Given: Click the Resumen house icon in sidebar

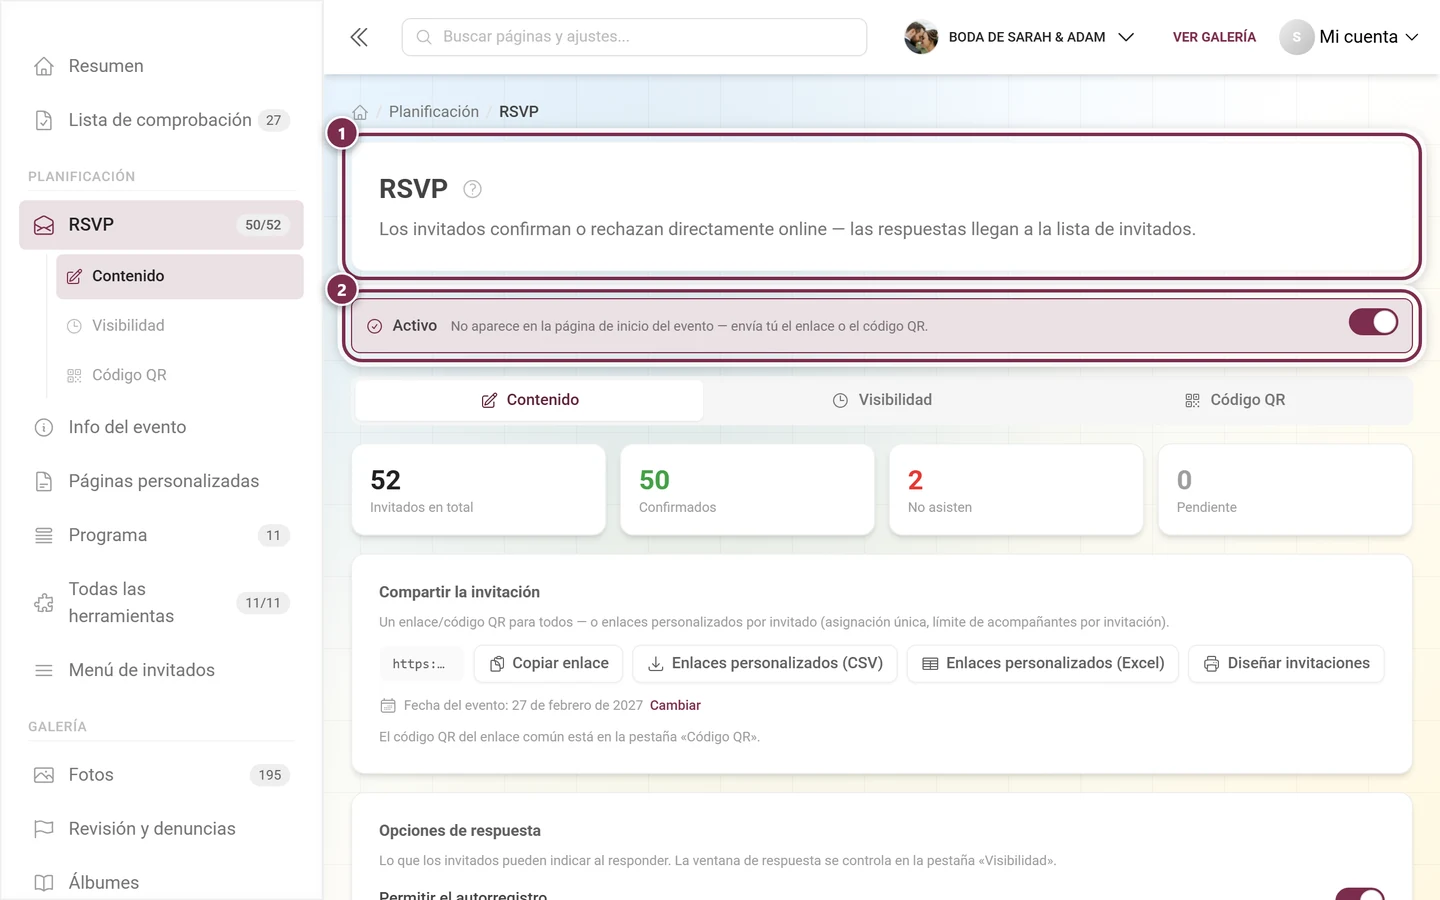Looking at the screenshot, I should (x=44, y=66).
